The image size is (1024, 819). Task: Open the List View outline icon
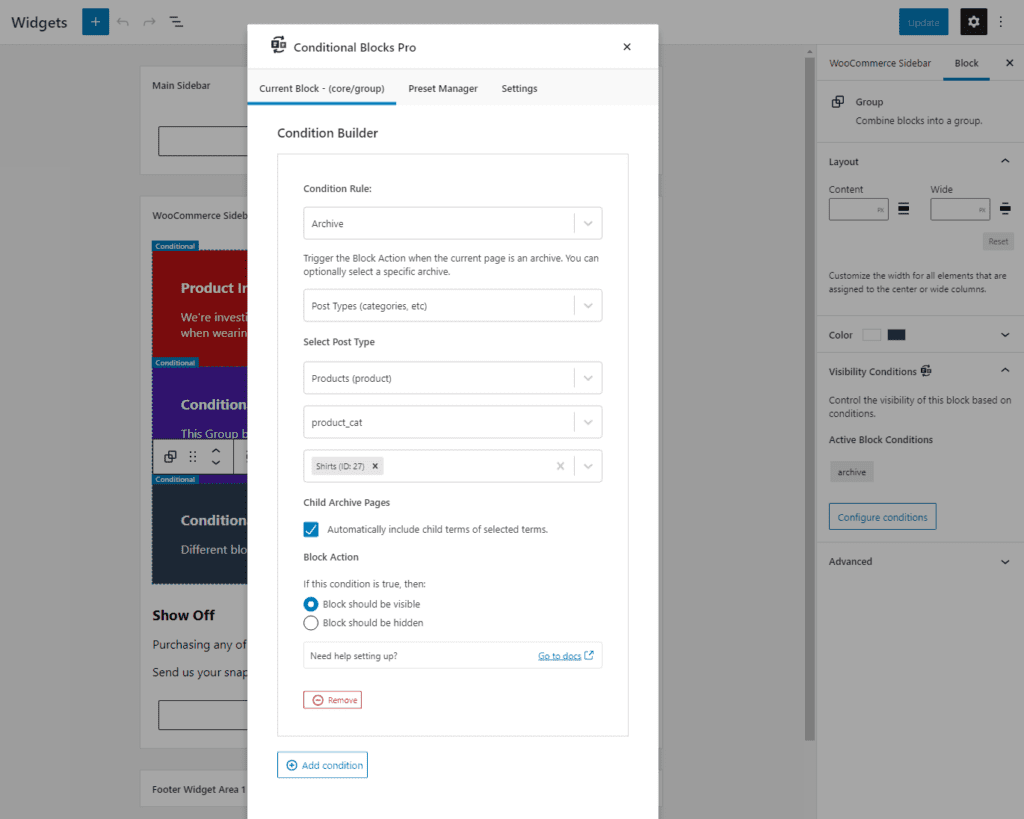click(x=176, y=21)
